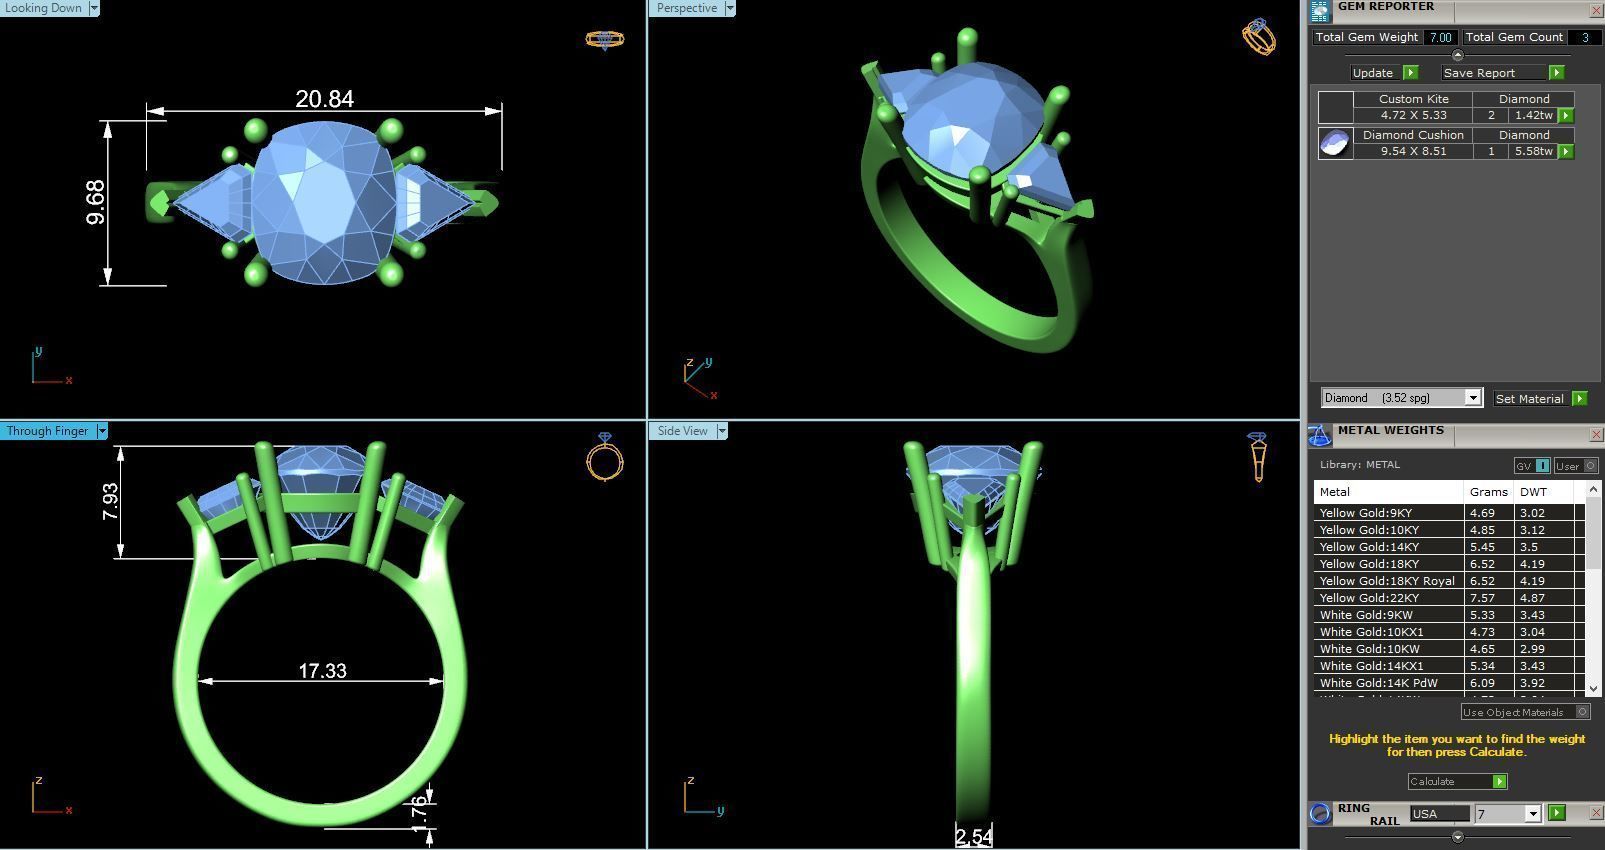Close the Gem Reporter panel

pos(1596,10)
